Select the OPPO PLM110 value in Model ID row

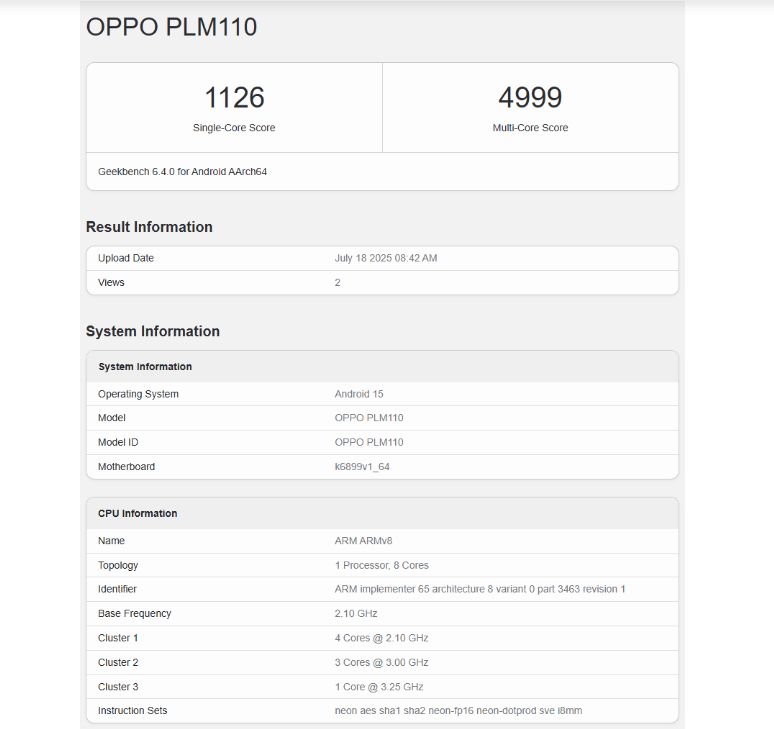369,442
